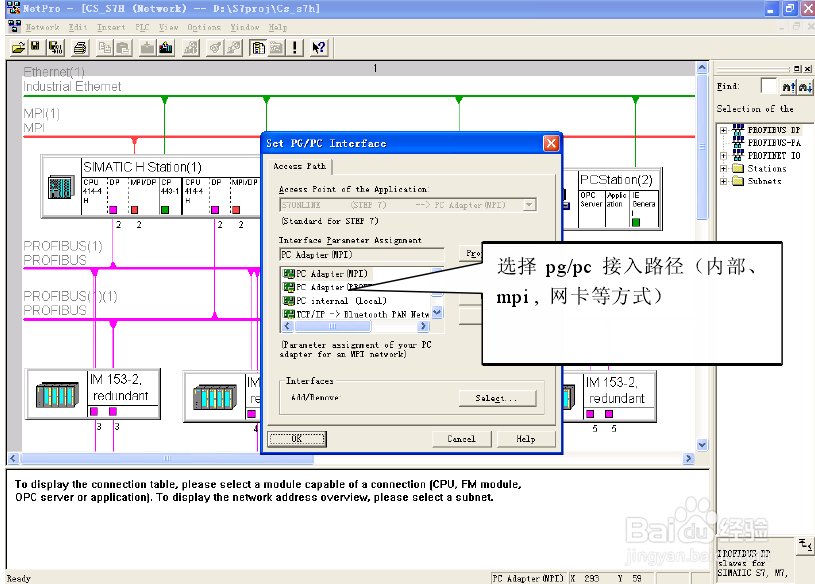815x584 pixels.
Task: Expand the Stations folder
Action: [723, 168]
